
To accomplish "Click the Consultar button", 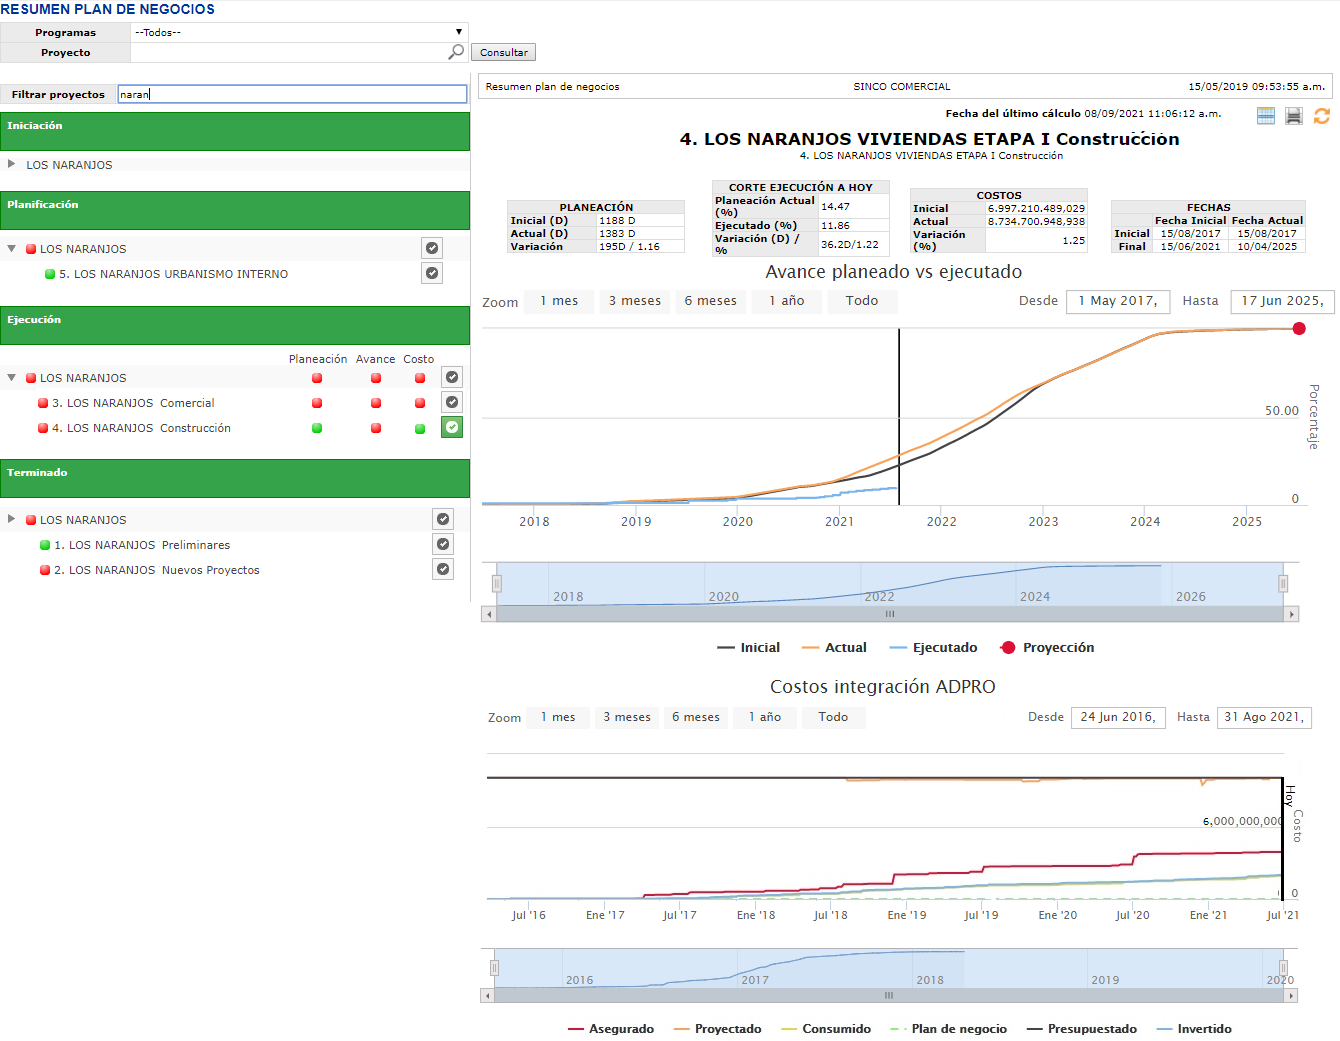I will tap(503, 52).
